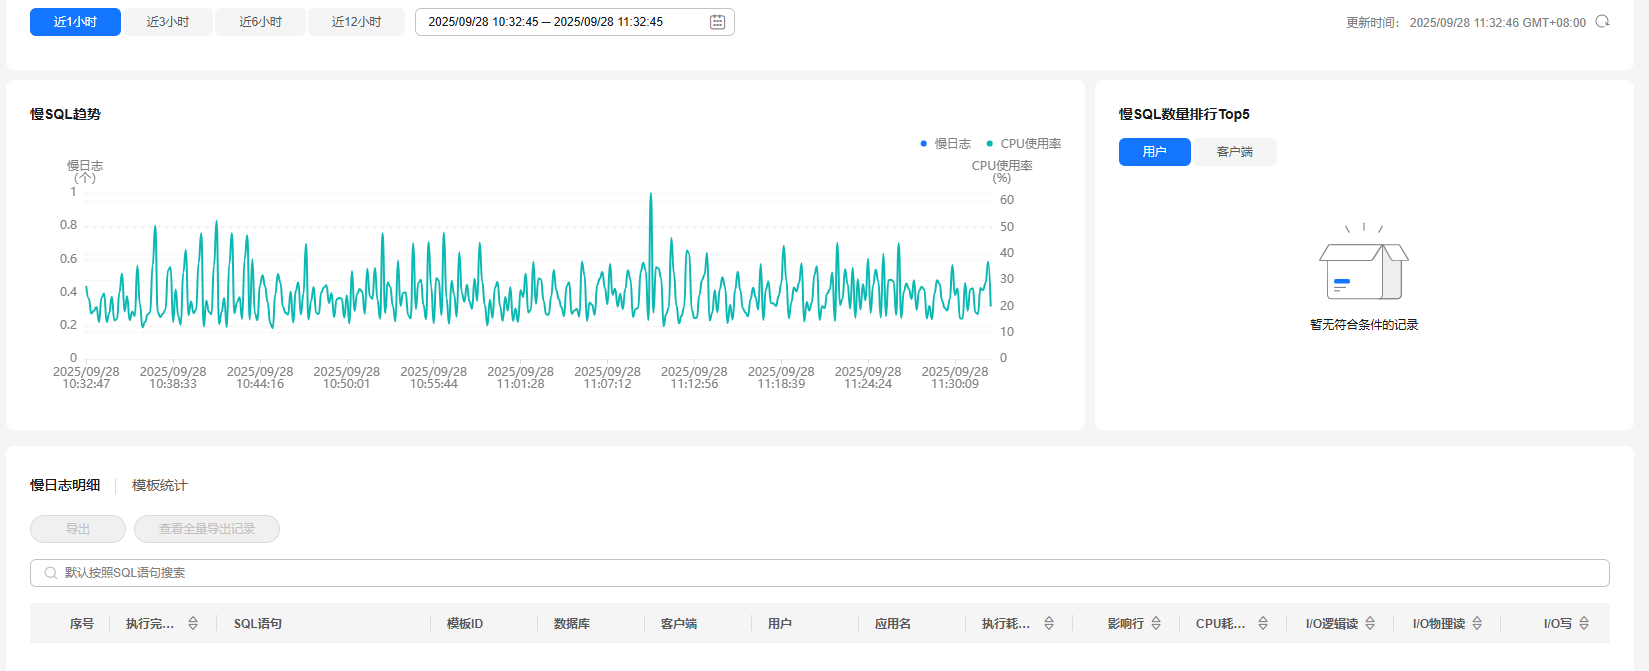Sort by 执行耗时 column icon
The image size is (1649, 671).
(1049, 623)
